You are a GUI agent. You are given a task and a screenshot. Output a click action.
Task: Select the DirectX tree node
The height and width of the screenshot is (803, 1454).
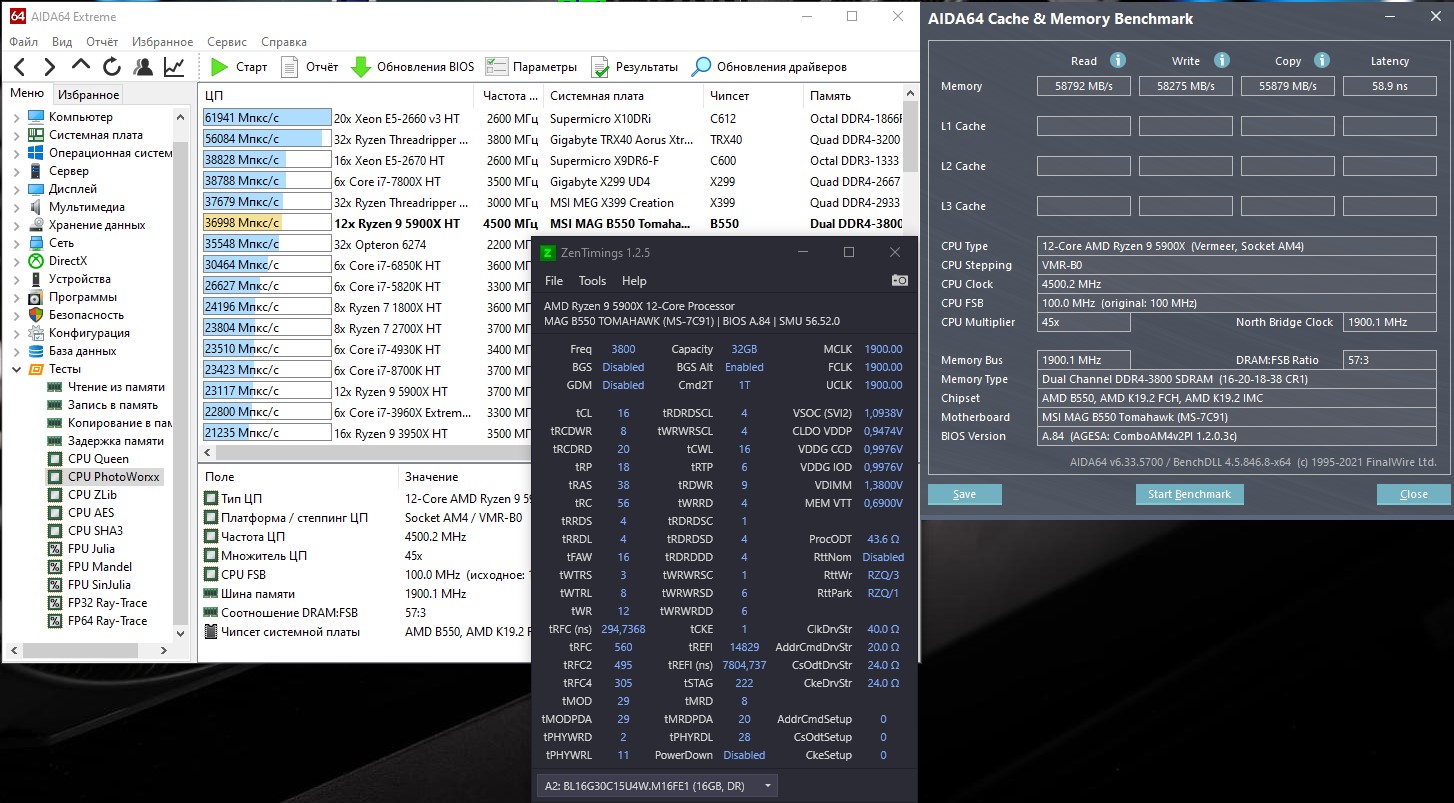[x=68, y=261]
